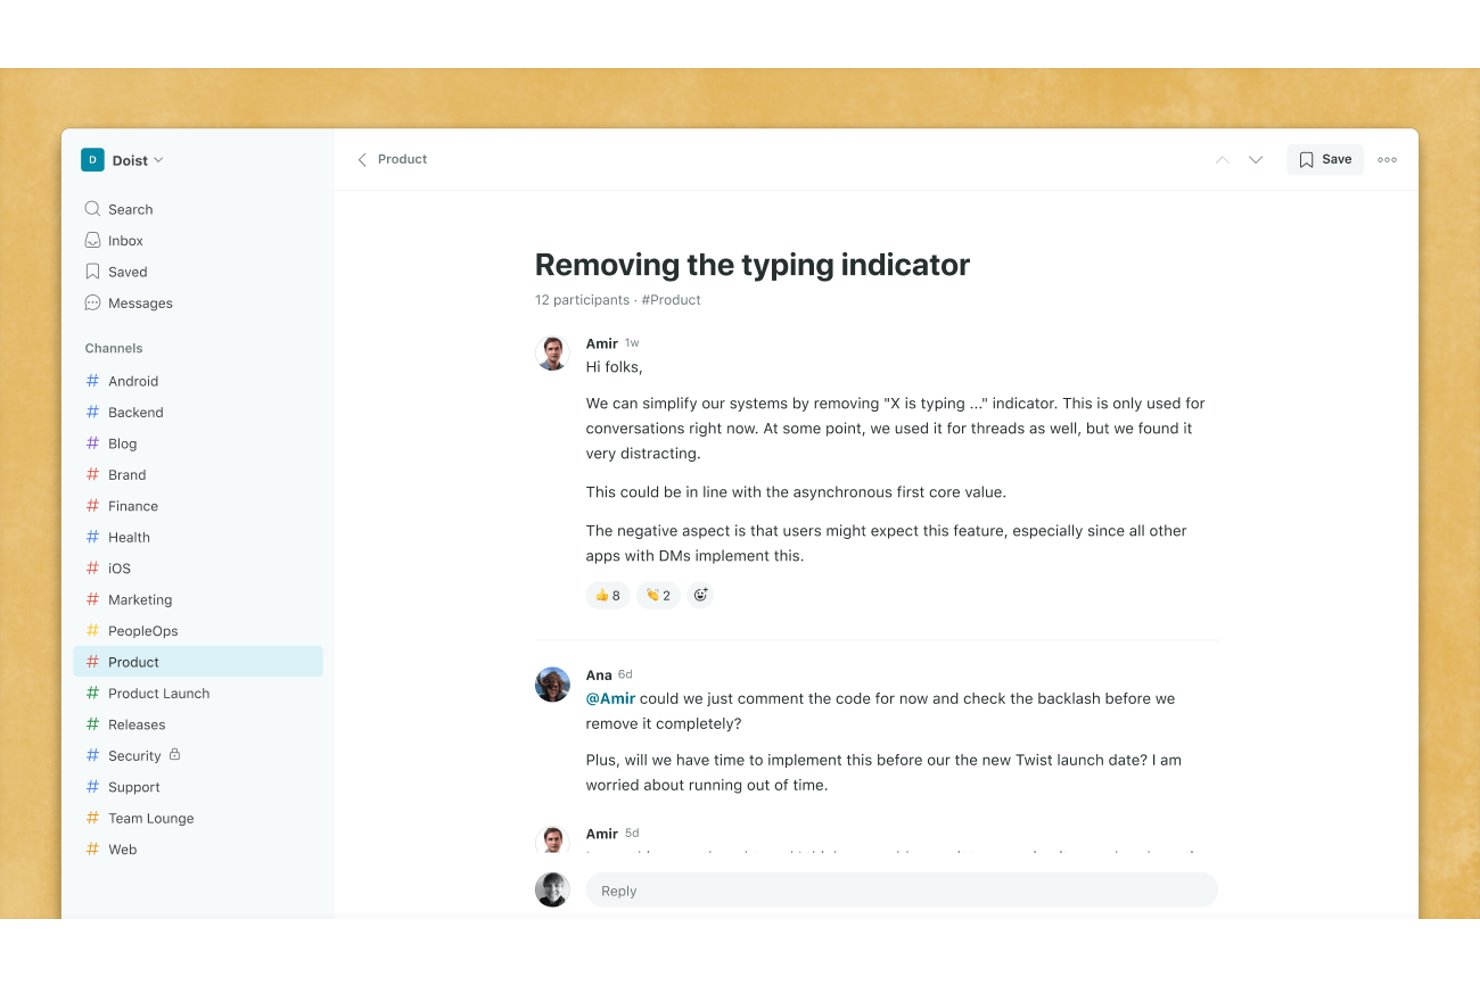Open Saved items in sidebar
1480x987 pixels.
(198, 272)
